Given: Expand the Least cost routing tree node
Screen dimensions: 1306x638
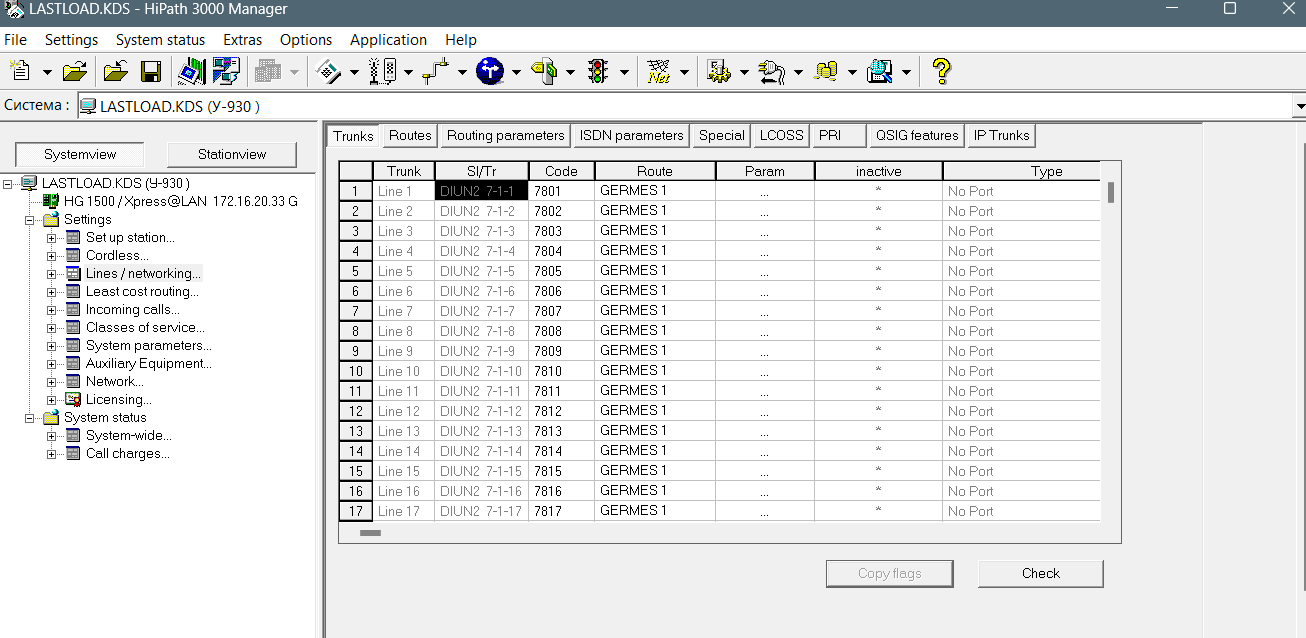Looking at the screenshot, I should 51,292.
